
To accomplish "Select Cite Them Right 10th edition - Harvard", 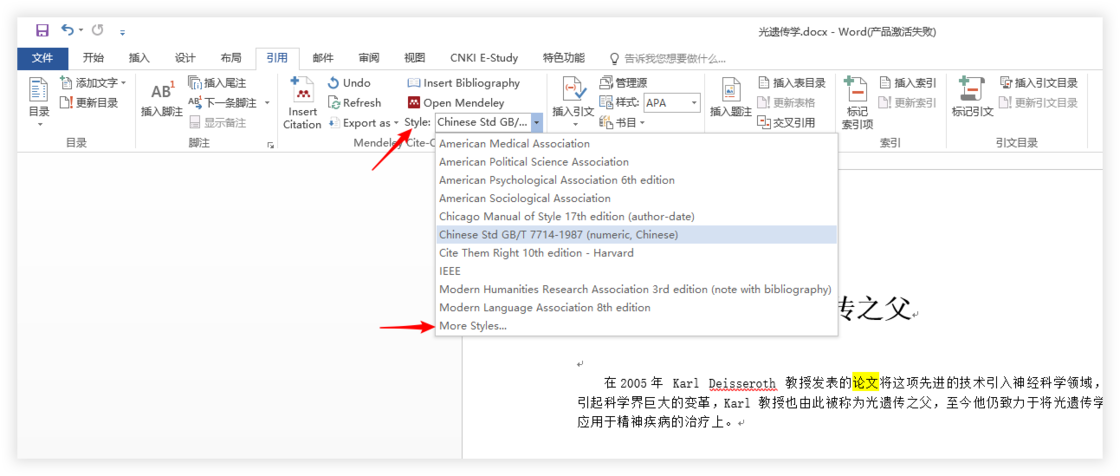I will (x=636, y=253).
